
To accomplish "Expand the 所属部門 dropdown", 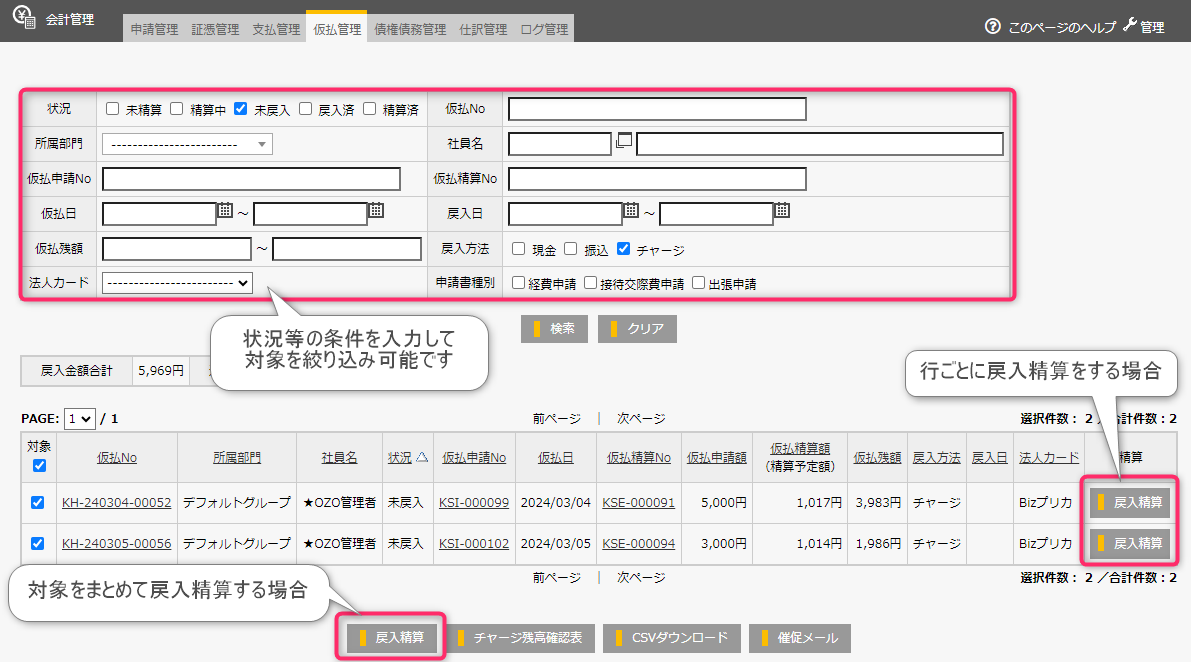I will [x=187, y=144].
